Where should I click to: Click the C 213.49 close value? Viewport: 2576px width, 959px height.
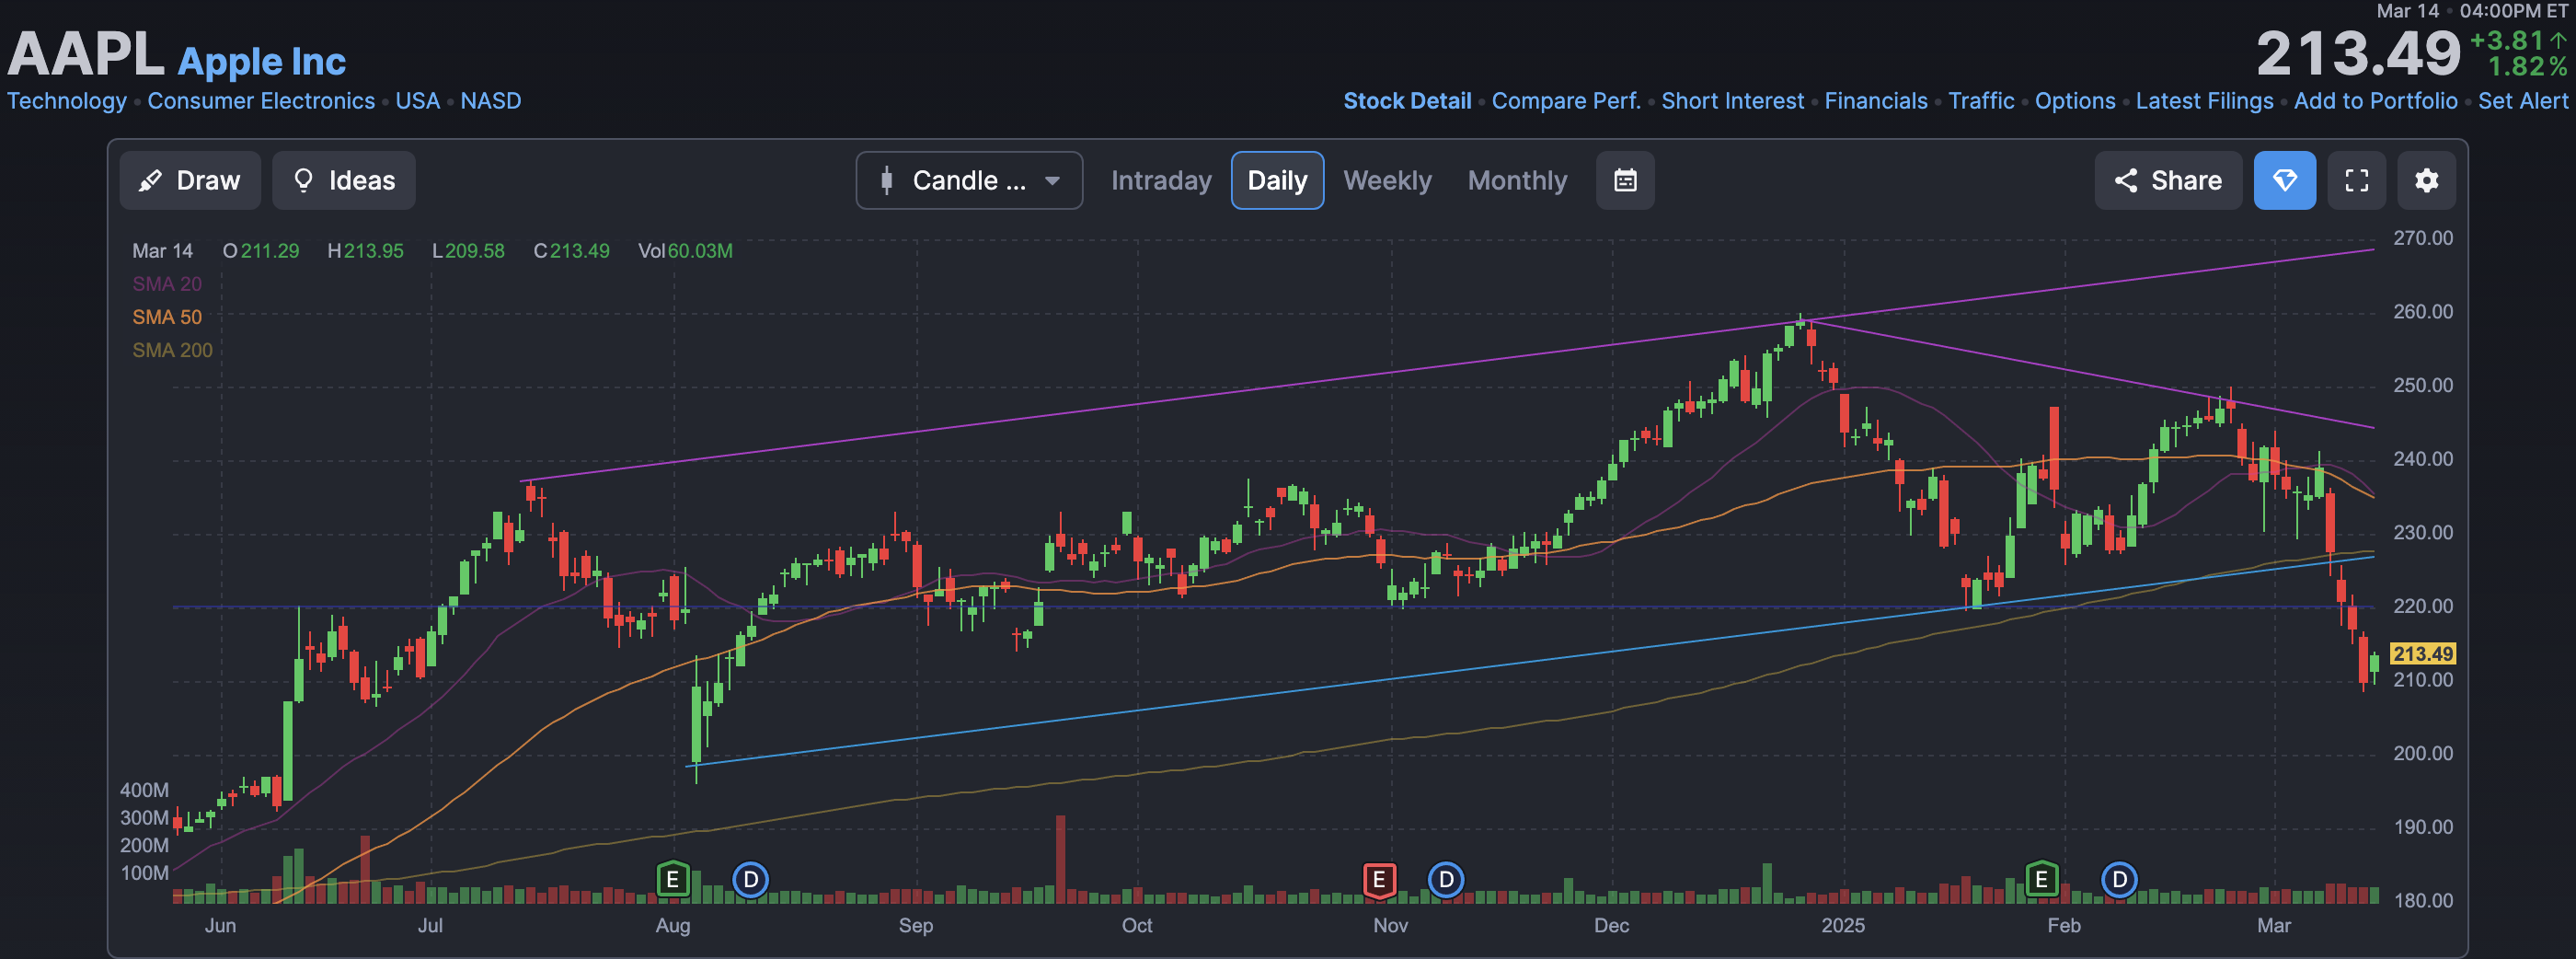[571, 251]
